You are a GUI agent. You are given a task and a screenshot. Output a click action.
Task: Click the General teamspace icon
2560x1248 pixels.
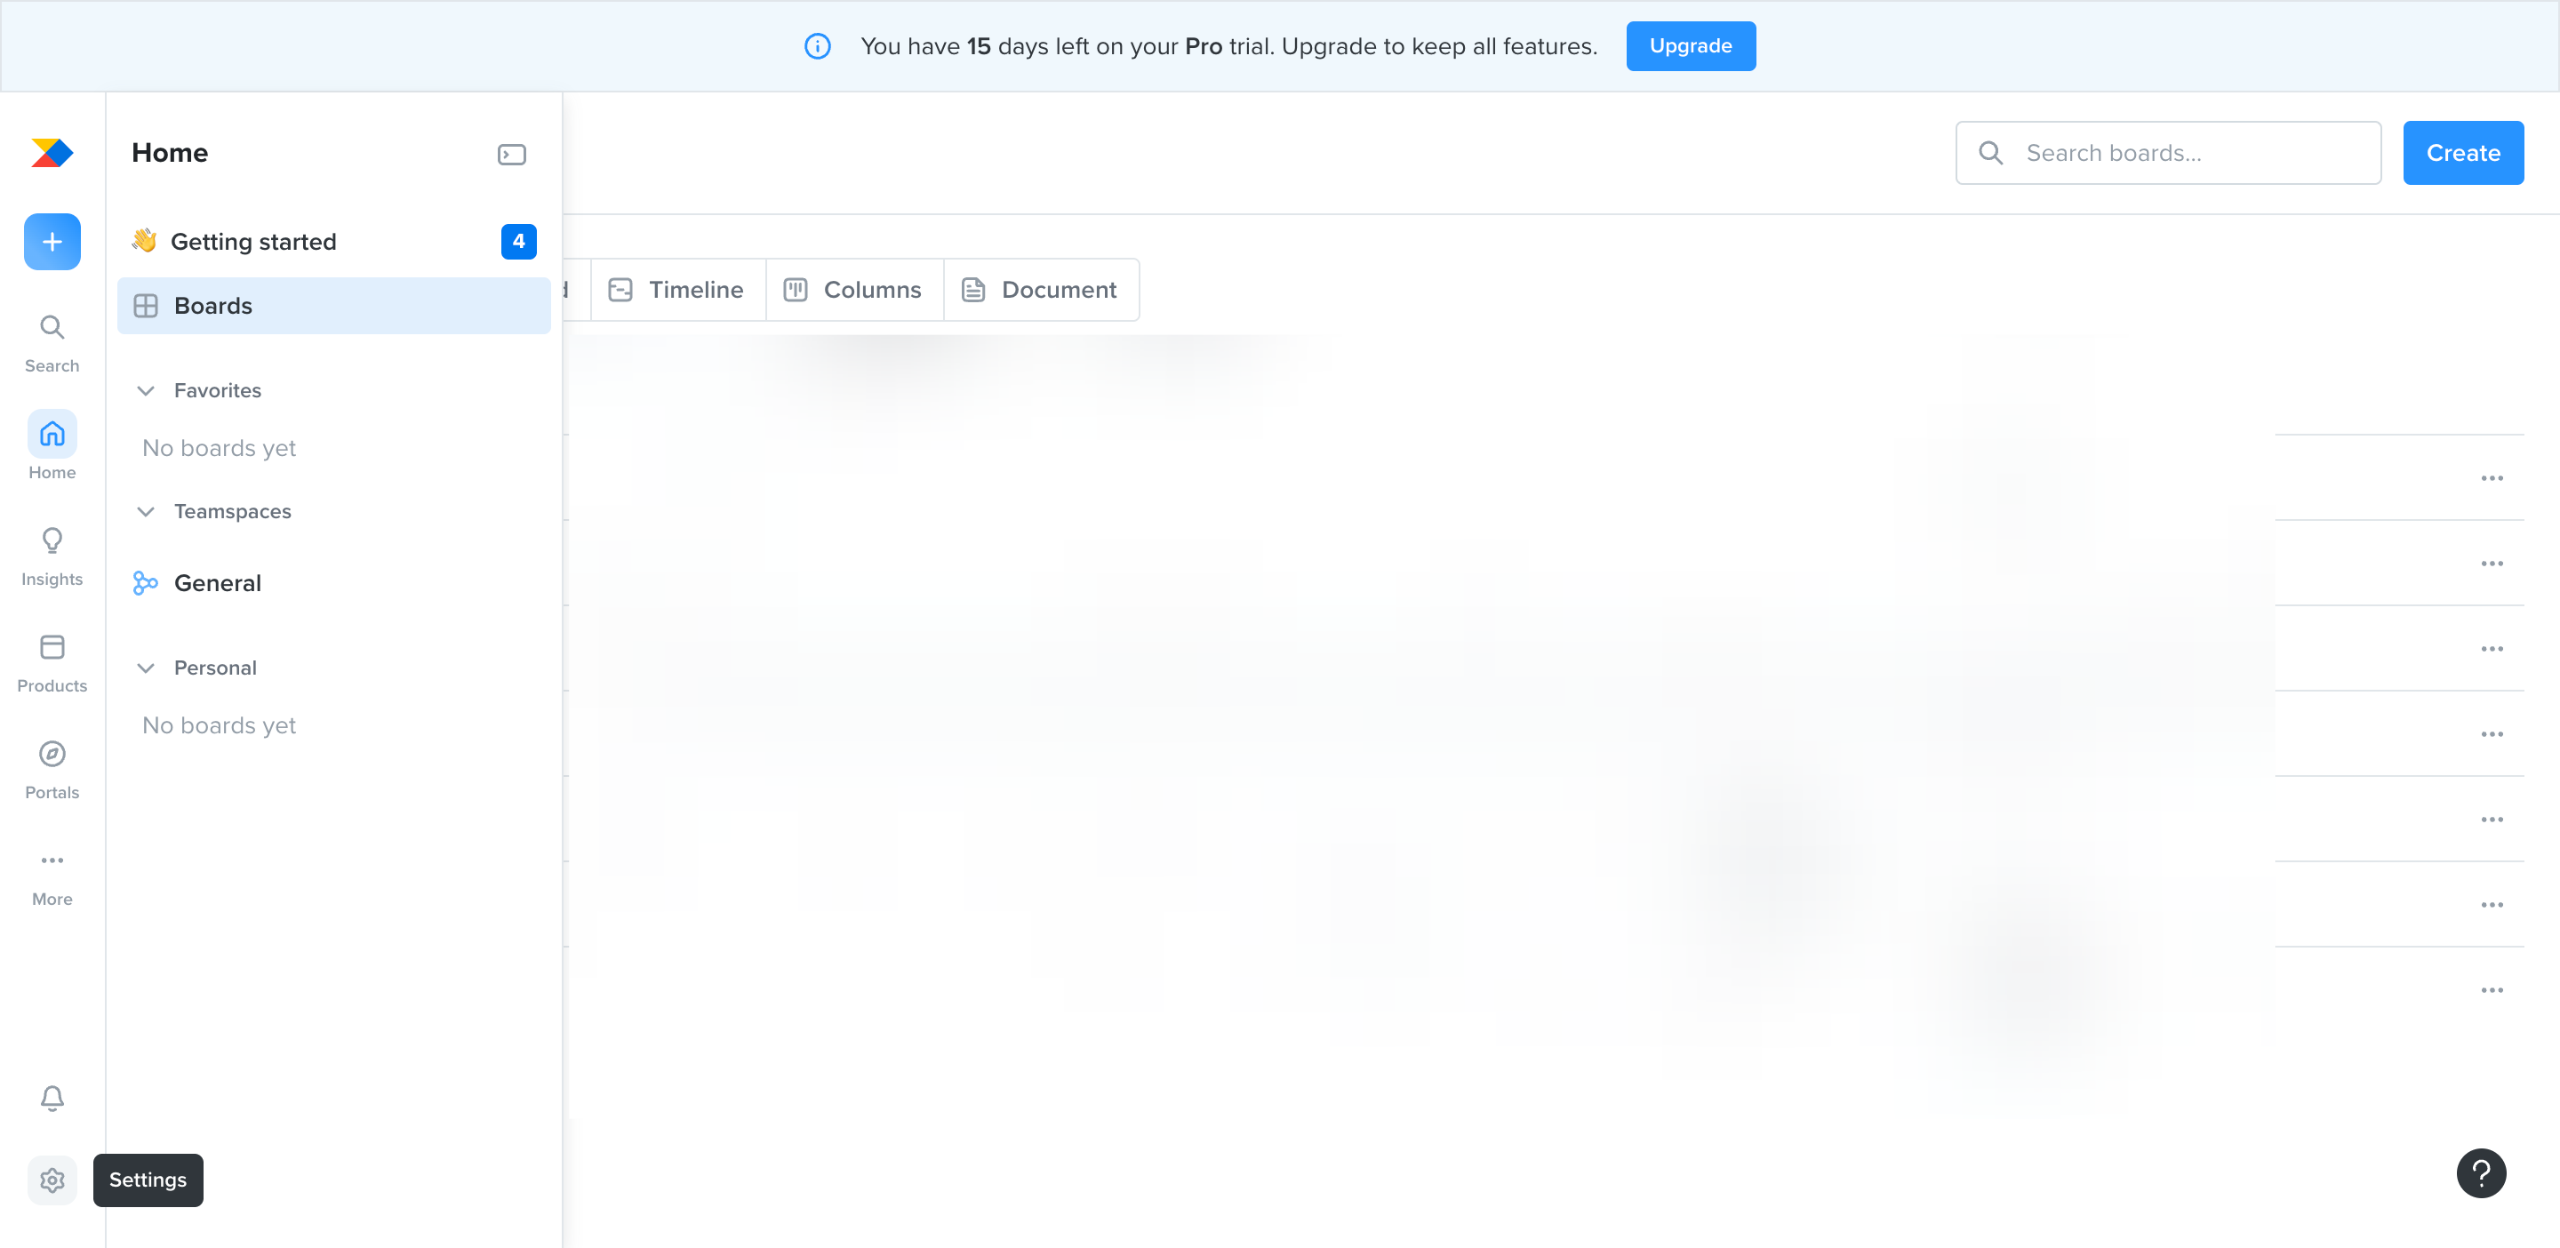coord(145,583)
